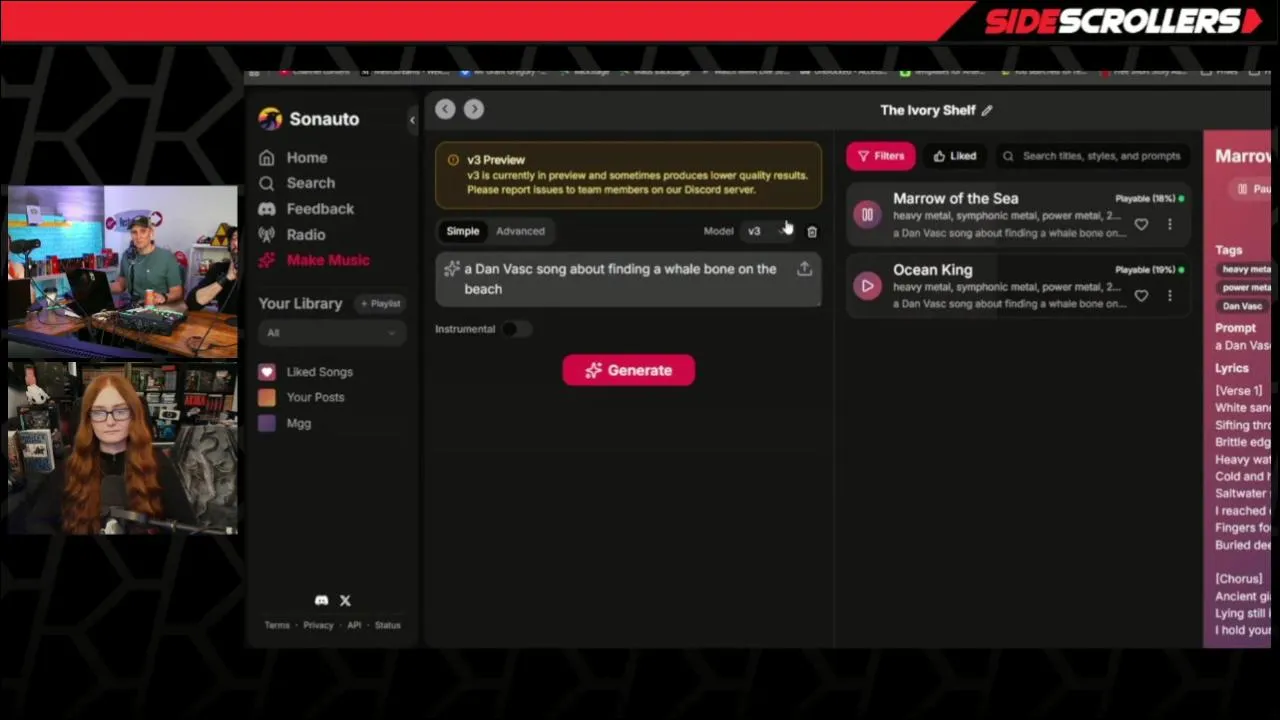The height and width of the screenshot is (720, 1280).
Task: Pause Marrow of the Sea
Action: point(867,215)
